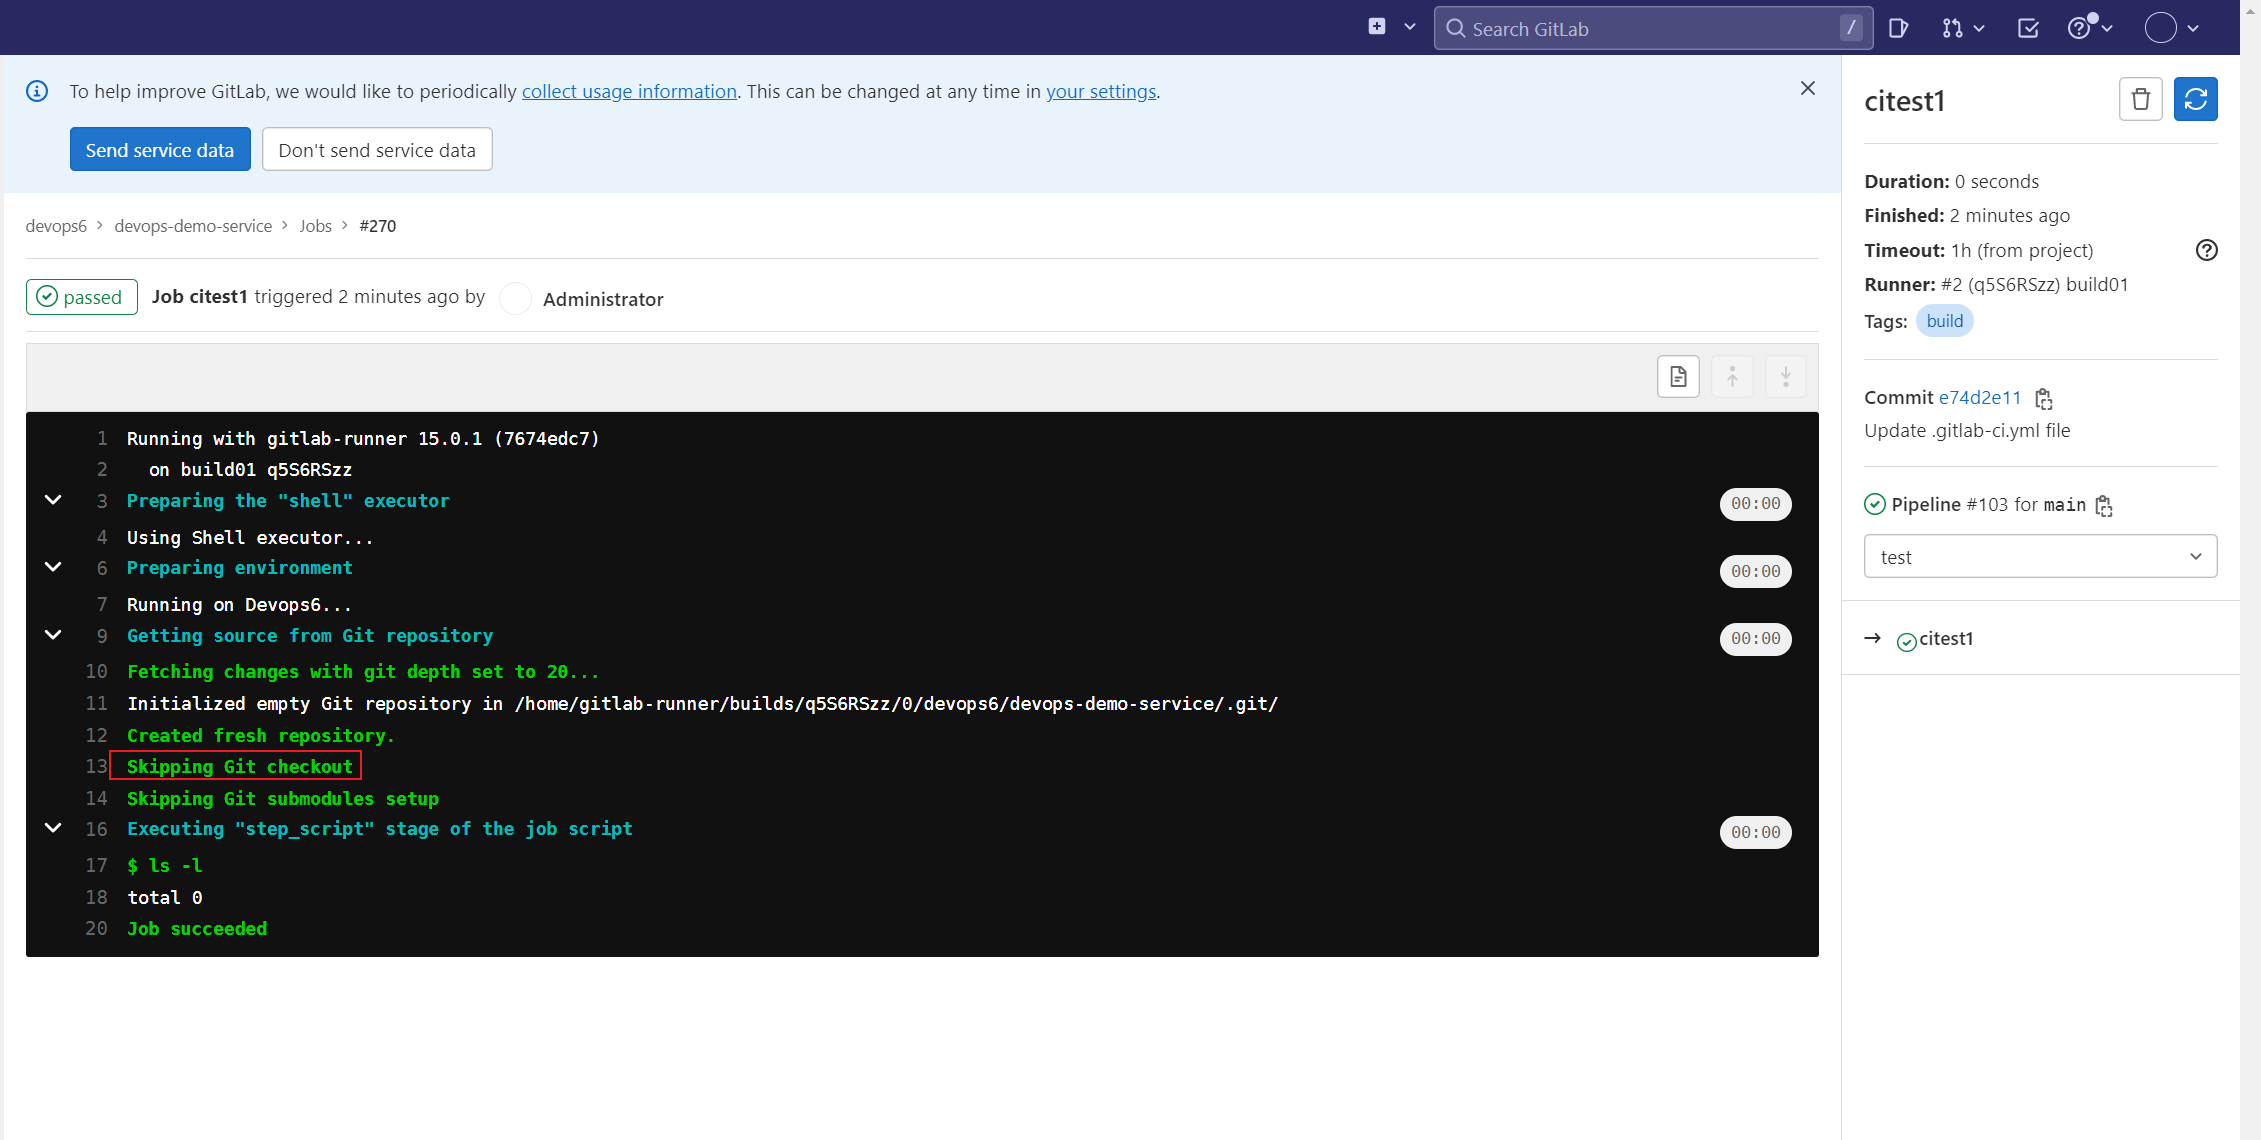Dismiss the usage information banner
Screen dimensions: 2261x1140
point(1807,88)
